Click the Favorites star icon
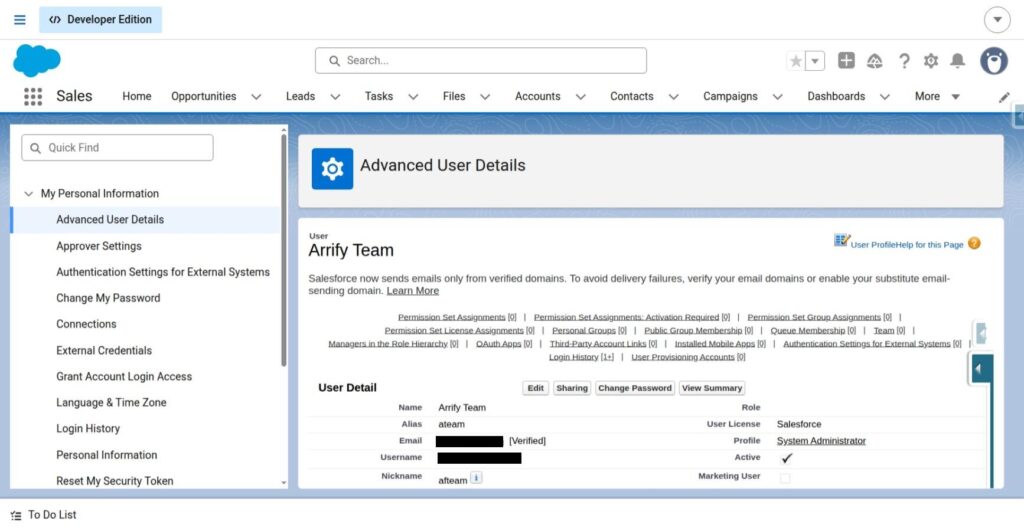Image resolution: width=1024 pixels, height=531 pixels. tap(795, 61)
